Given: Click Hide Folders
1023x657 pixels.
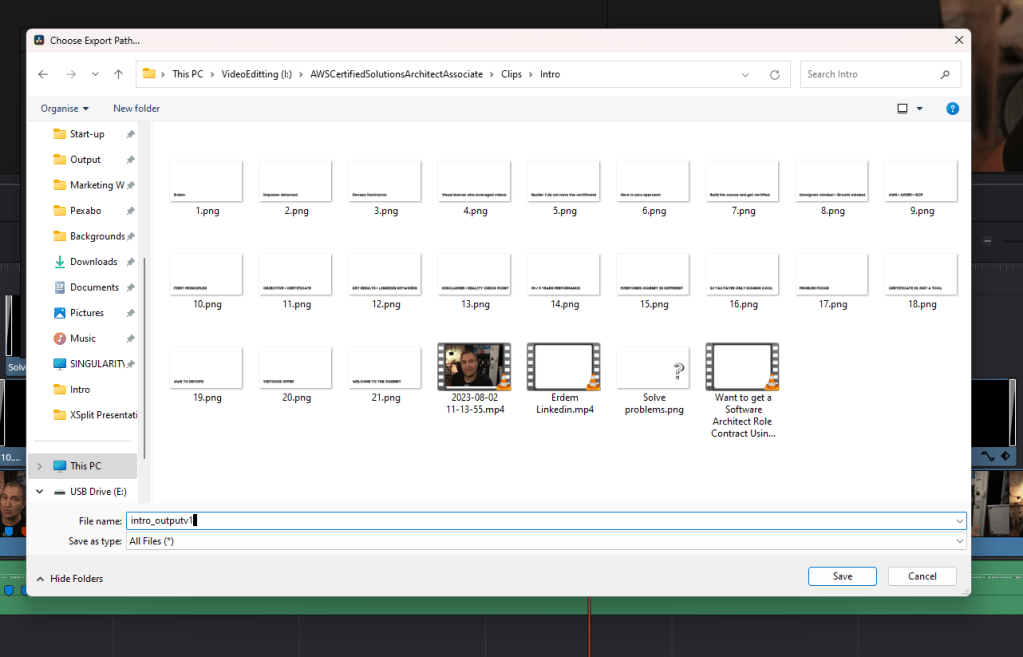Looking at the screenshot, I should click(70, 579).
